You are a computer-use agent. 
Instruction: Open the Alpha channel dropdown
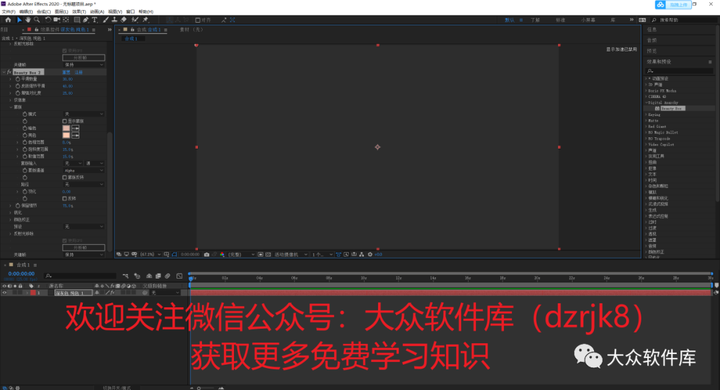(x=84, y=170)
